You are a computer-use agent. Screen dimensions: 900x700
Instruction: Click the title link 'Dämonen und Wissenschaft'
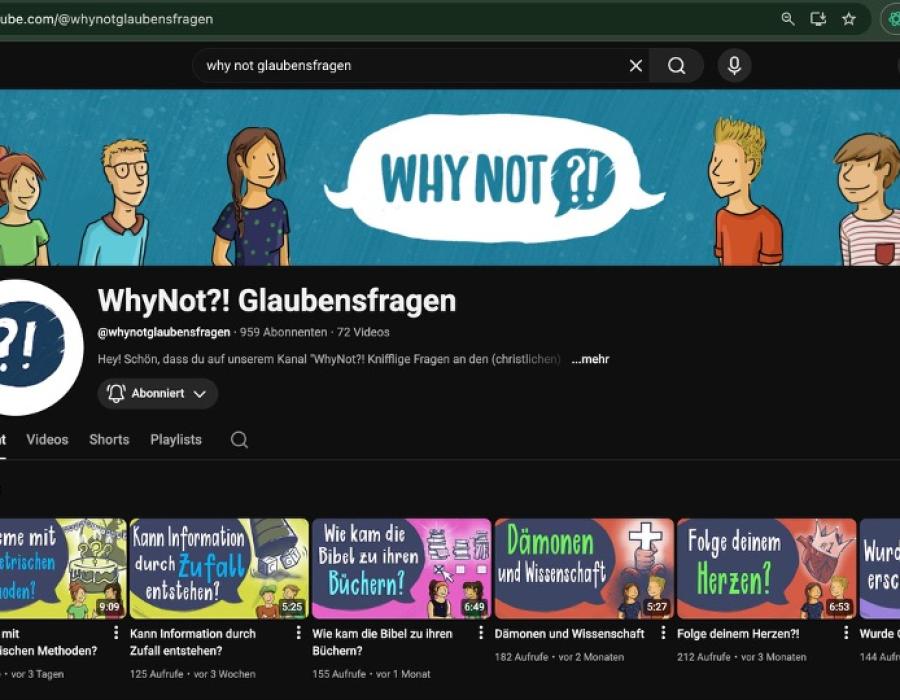pyautogui.click(x=569, y=634)
